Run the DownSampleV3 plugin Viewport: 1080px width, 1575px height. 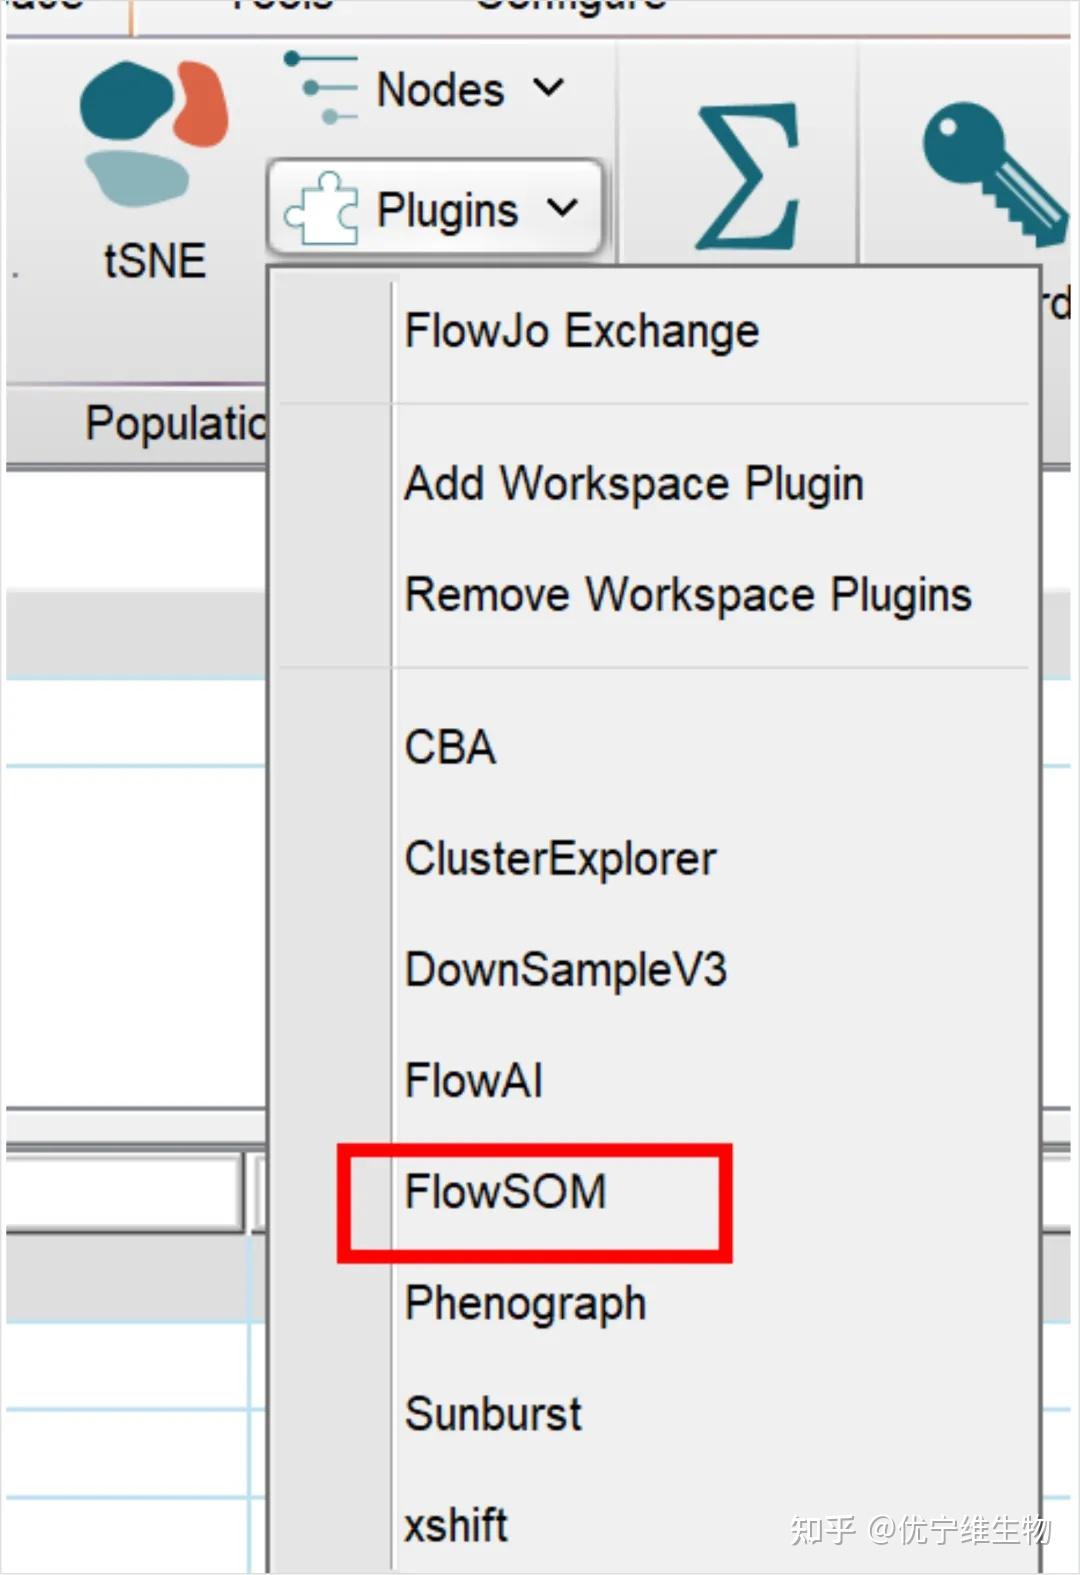(x=565, y=970)
